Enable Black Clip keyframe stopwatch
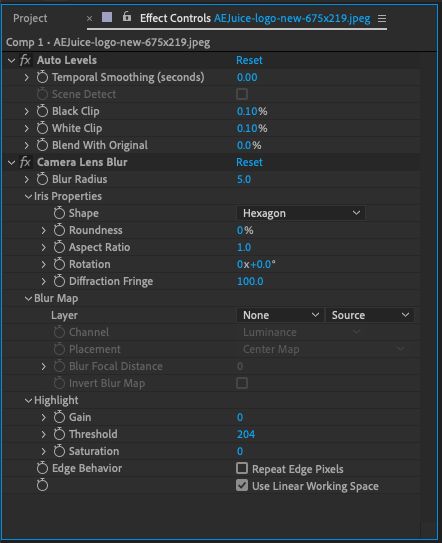The height and width of the screenshot is (543, 442). tap(42, 111)
